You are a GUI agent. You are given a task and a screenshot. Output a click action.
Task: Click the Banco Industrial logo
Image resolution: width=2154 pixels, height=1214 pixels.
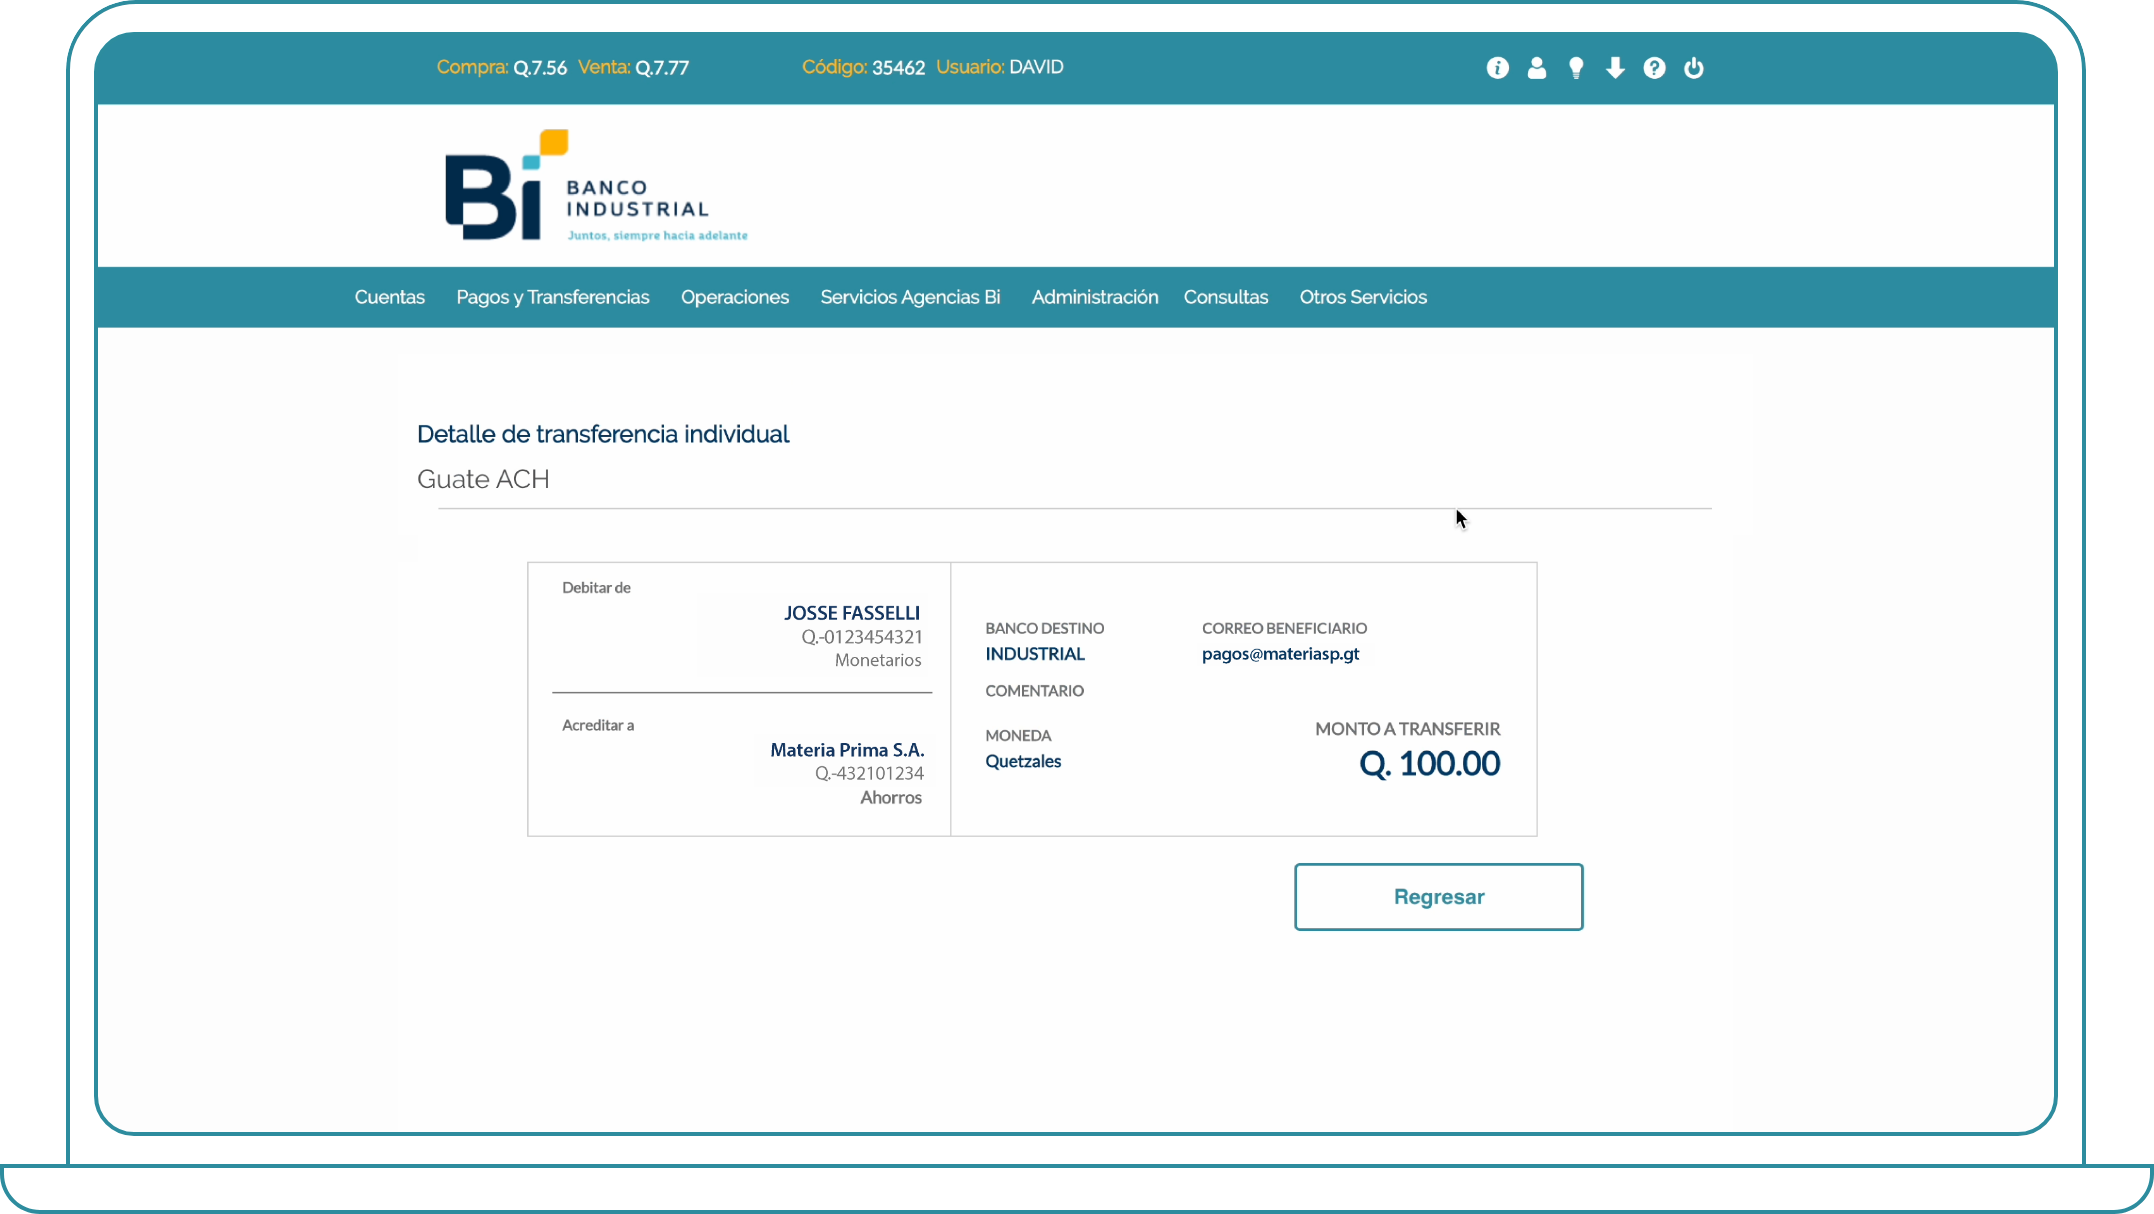[x=597, y=186]
